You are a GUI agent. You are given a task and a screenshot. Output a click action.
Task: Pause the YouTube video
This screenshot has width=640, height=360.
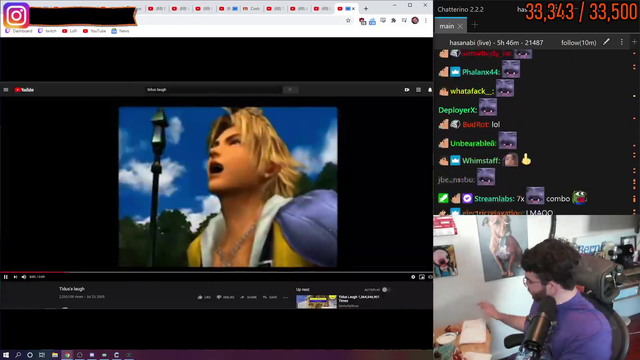click(6, 277)
